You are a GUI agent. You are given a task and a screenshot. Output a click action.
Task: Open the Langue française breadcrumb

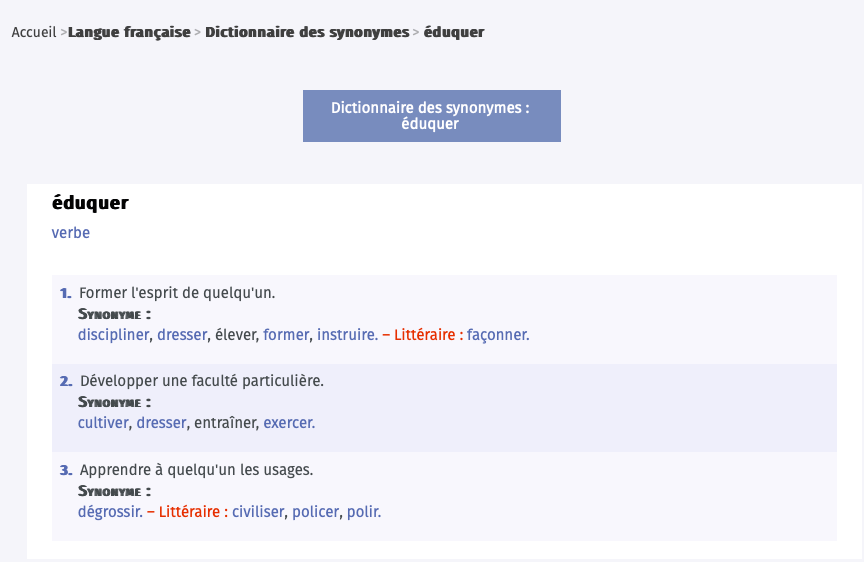(129, 32)
